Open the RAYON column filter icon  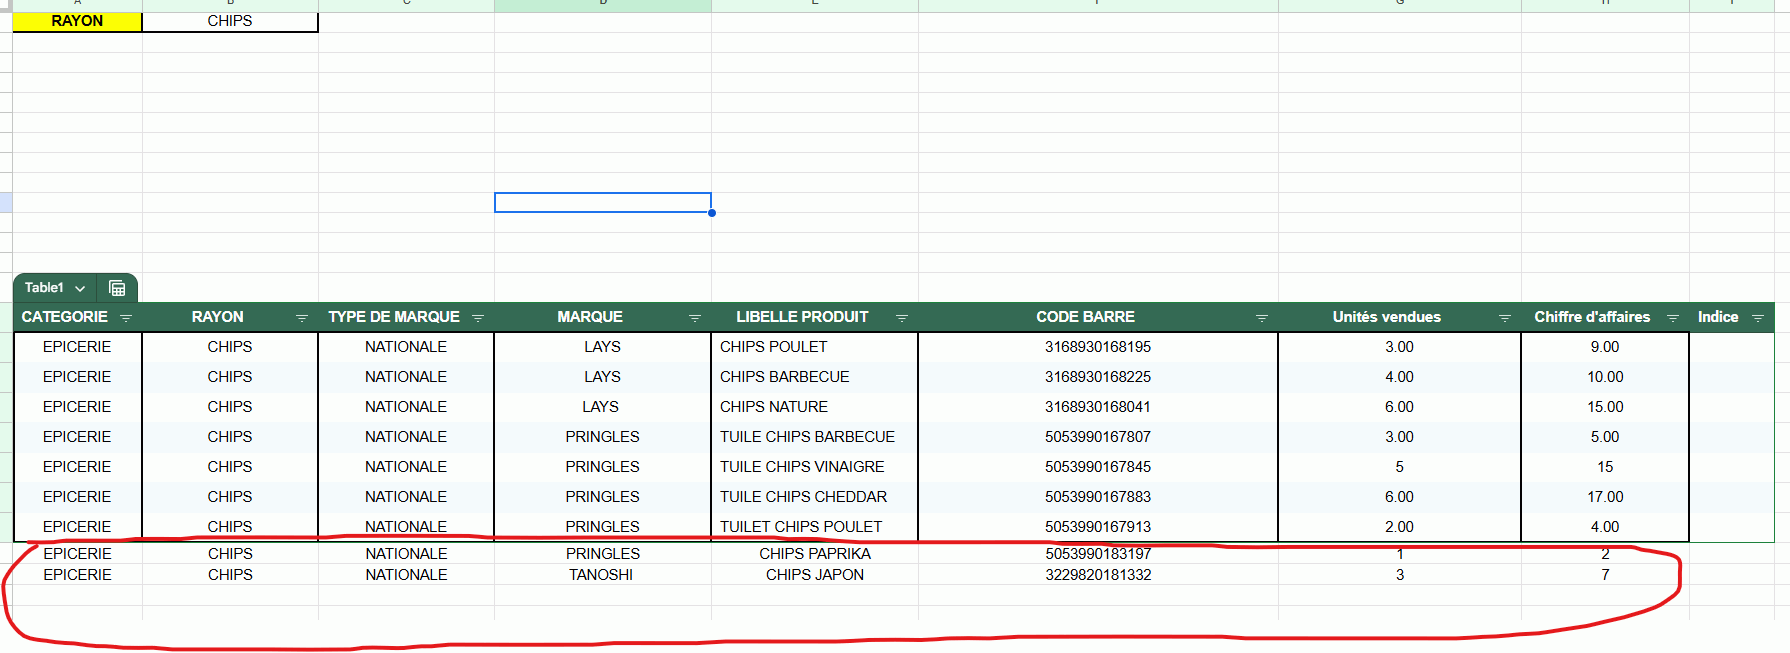tap(301, 318)
